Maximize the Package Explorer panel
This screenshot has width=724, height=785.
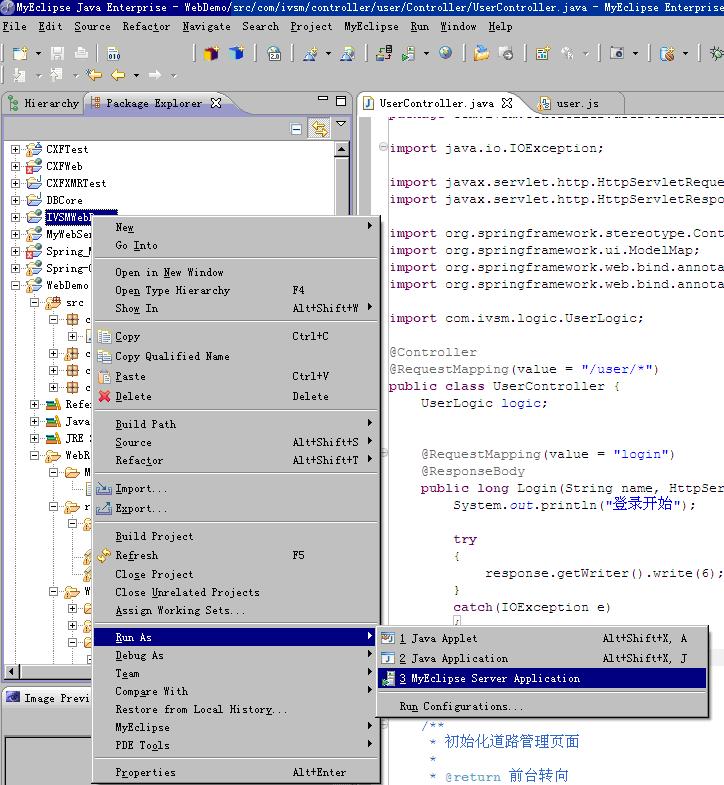341,101
